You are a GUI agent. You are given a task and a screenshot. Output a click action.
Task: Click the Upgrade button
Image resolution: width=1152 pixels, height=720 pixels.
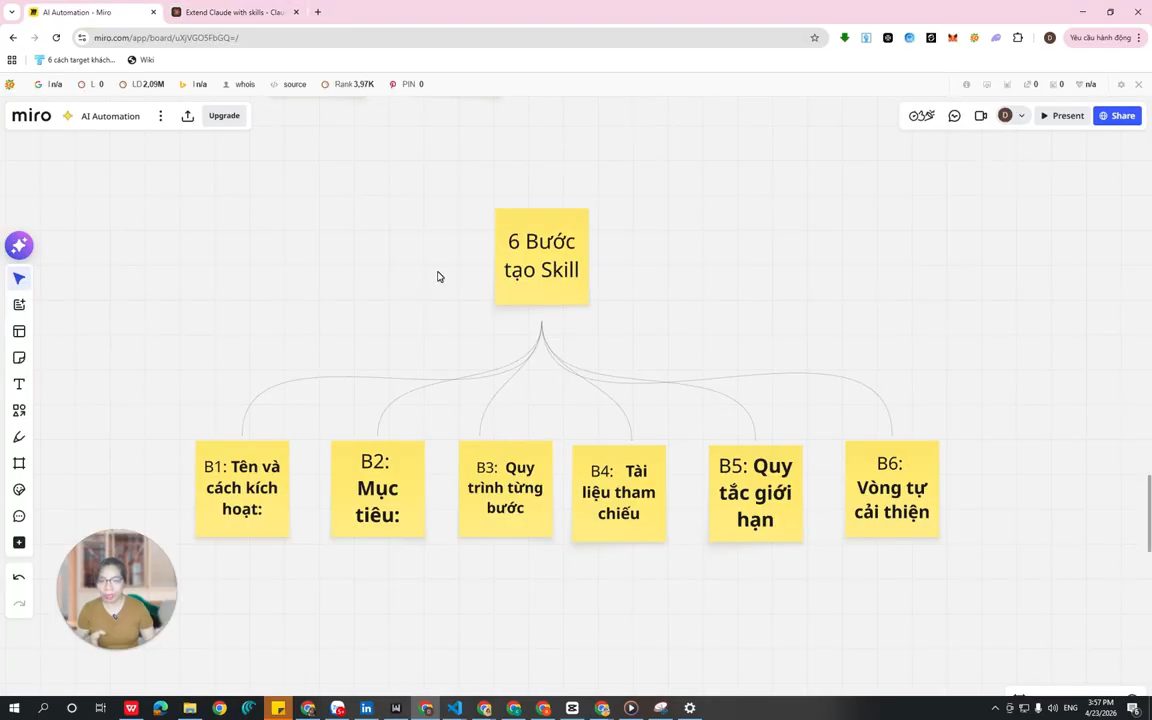click(224, 116)
